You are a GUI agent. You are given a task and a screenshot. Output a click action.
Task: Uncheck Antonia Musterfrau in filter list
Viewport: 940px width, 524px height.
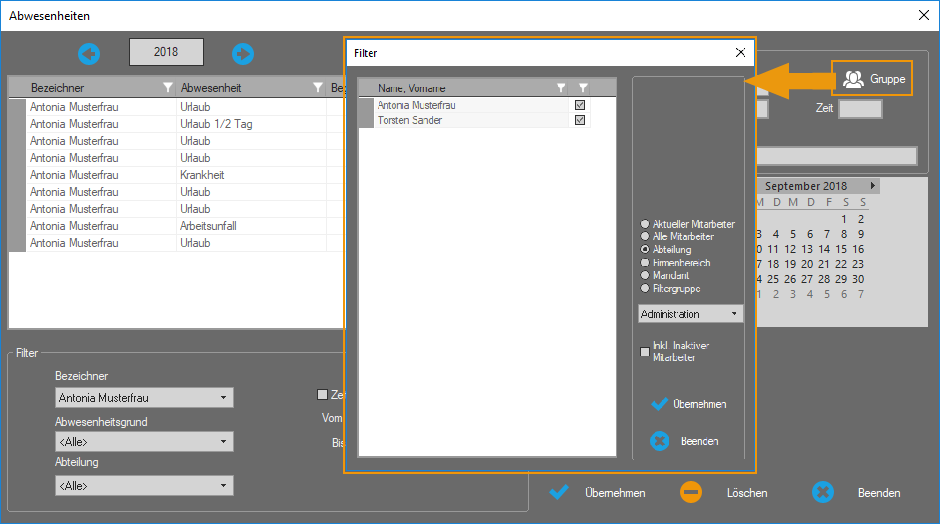pyautogui.click(x=580, y=105)
